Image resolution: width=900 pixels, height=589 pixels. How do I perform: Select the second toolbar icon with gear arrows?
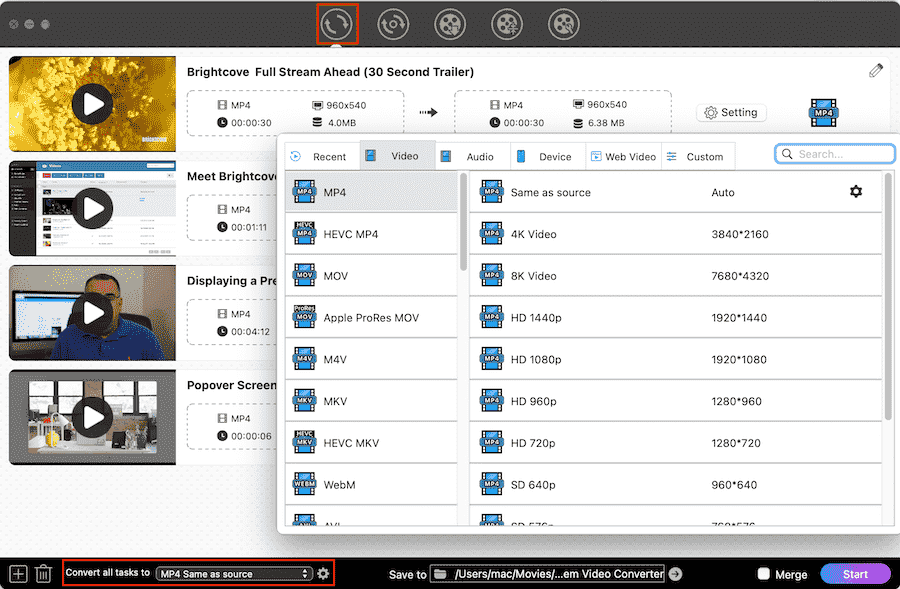[393, 25]
